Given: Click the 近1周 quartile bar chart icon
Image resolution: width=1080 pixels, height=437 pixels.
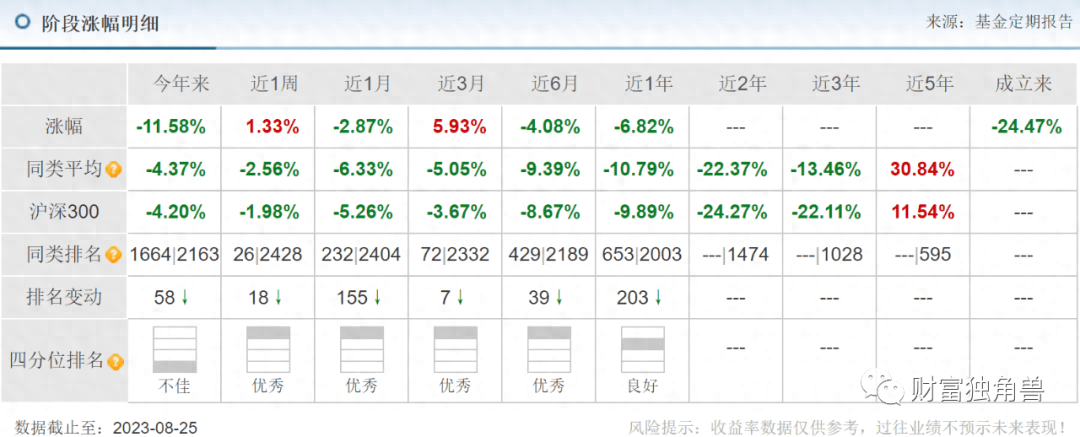Looking at the screenshot, I should coord(268,350).
